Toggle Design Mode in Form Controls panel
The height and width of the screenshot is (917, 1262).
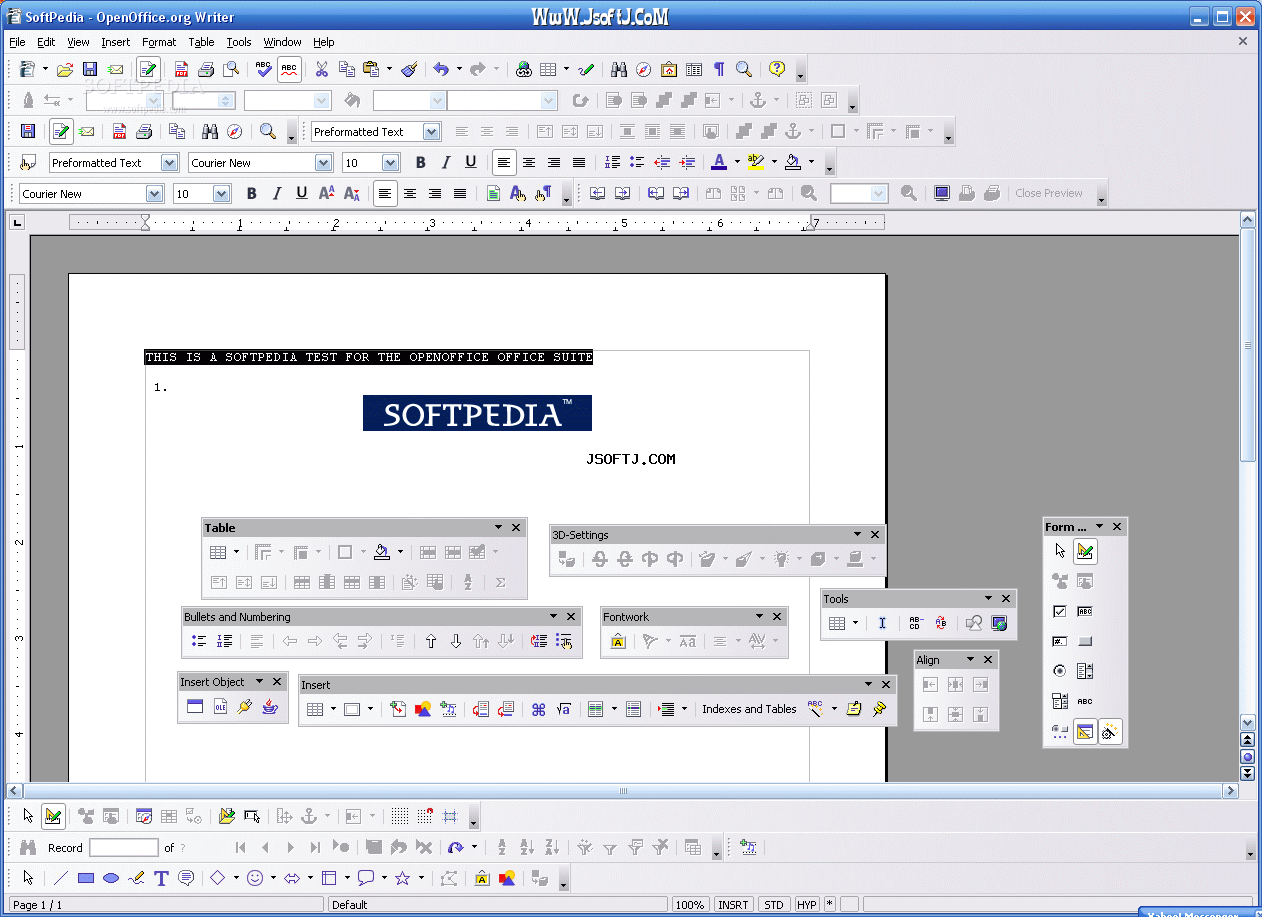tap(1085, 551)
